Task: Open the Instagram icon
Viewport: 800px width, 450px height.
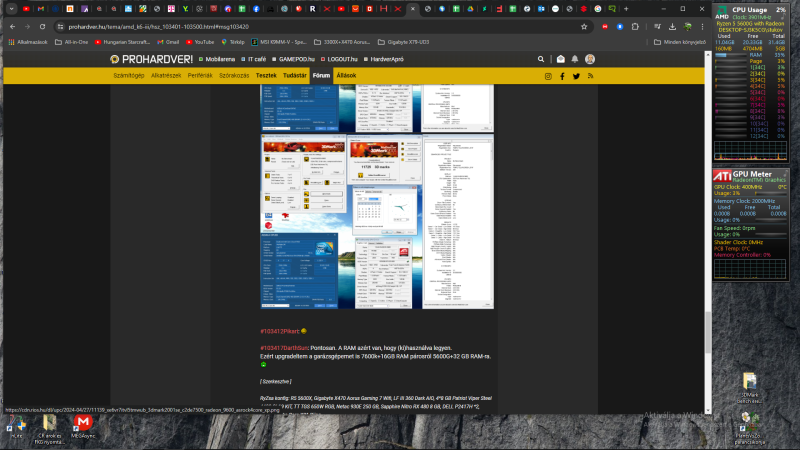Action: (548, 76)
